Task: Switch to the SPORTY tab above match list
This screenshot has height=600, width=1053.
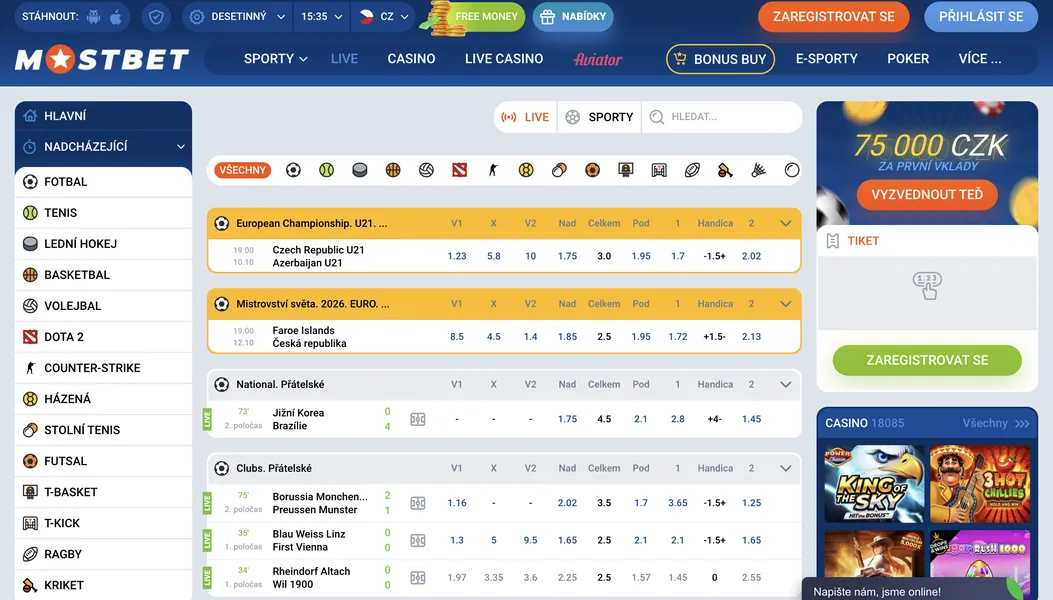Action: coord(598,117)
